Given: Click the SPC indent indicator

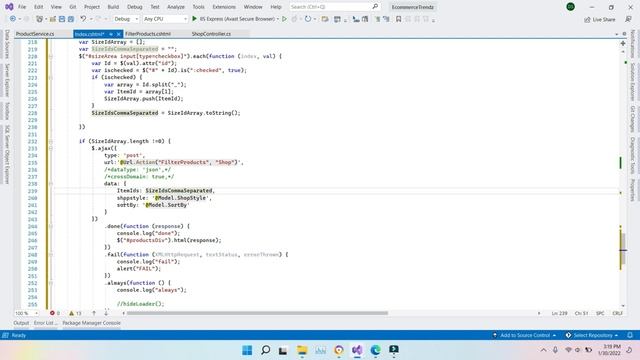Looking at the screenshot, I should point(600,313).
